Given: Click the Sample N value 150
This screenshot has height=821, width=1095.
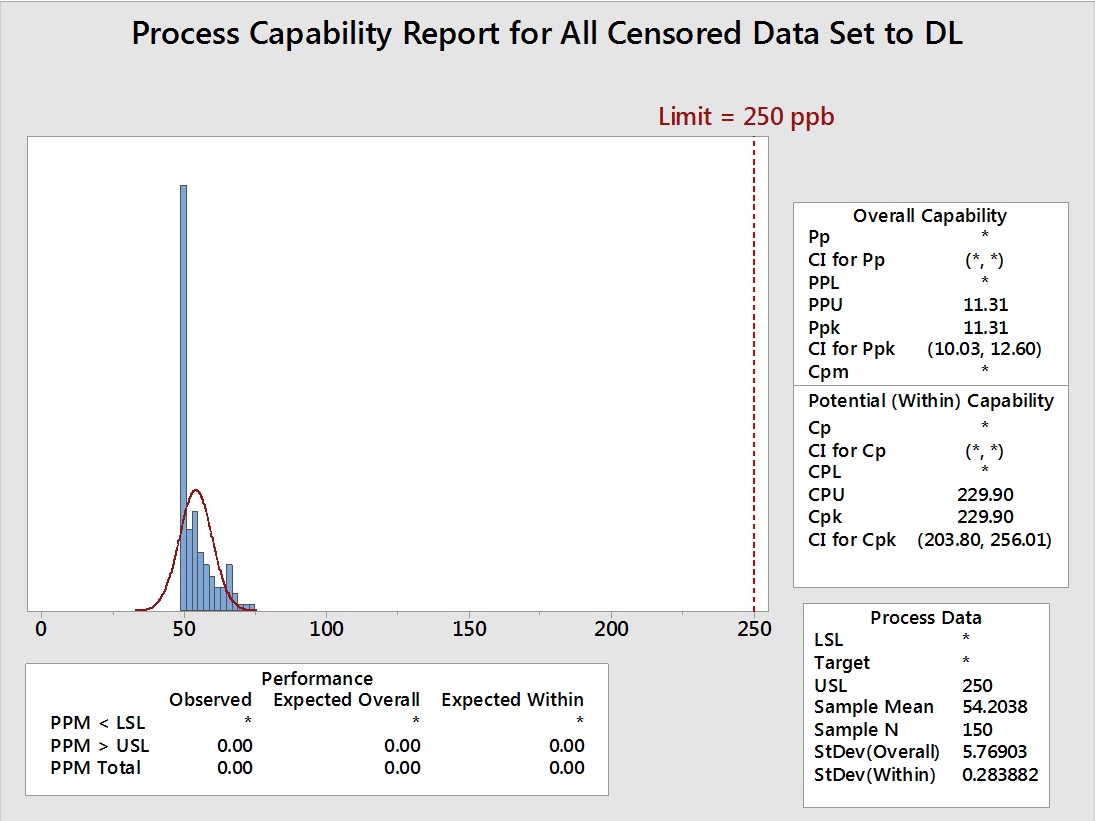Looking at the screenshot, I should pos(976,730).
